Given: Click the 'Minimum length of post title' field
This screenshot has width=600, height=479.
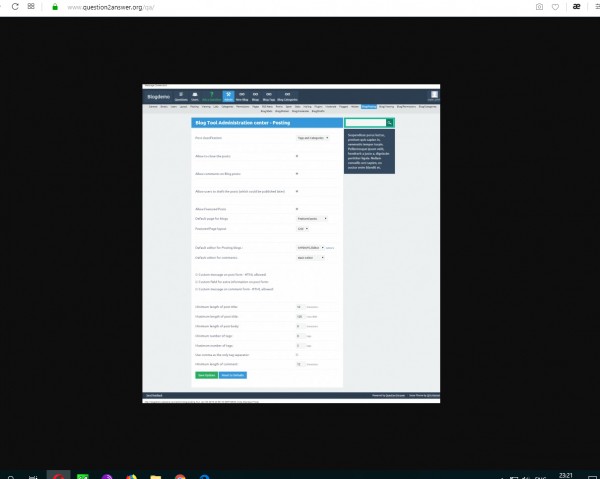Looking at the screenshot, I should [x=300, y=307].
